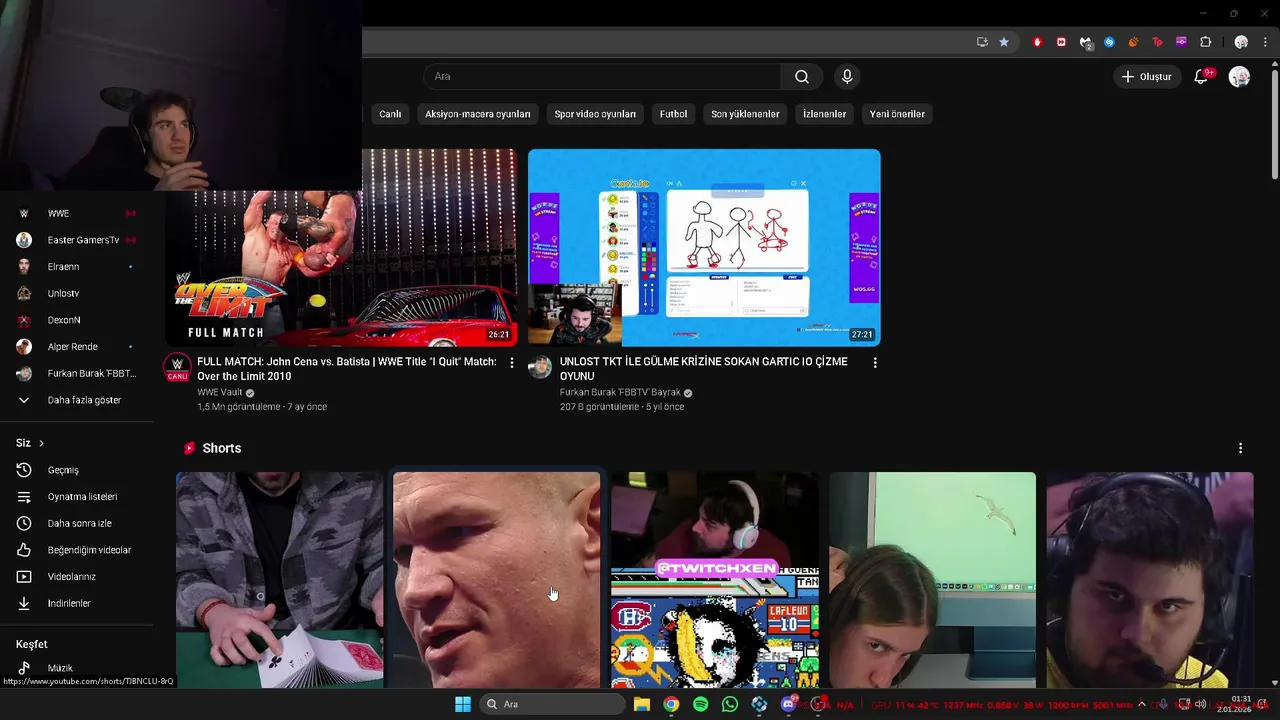
Task: Click the YouTube search magnifier button
Action: point(802,77)
